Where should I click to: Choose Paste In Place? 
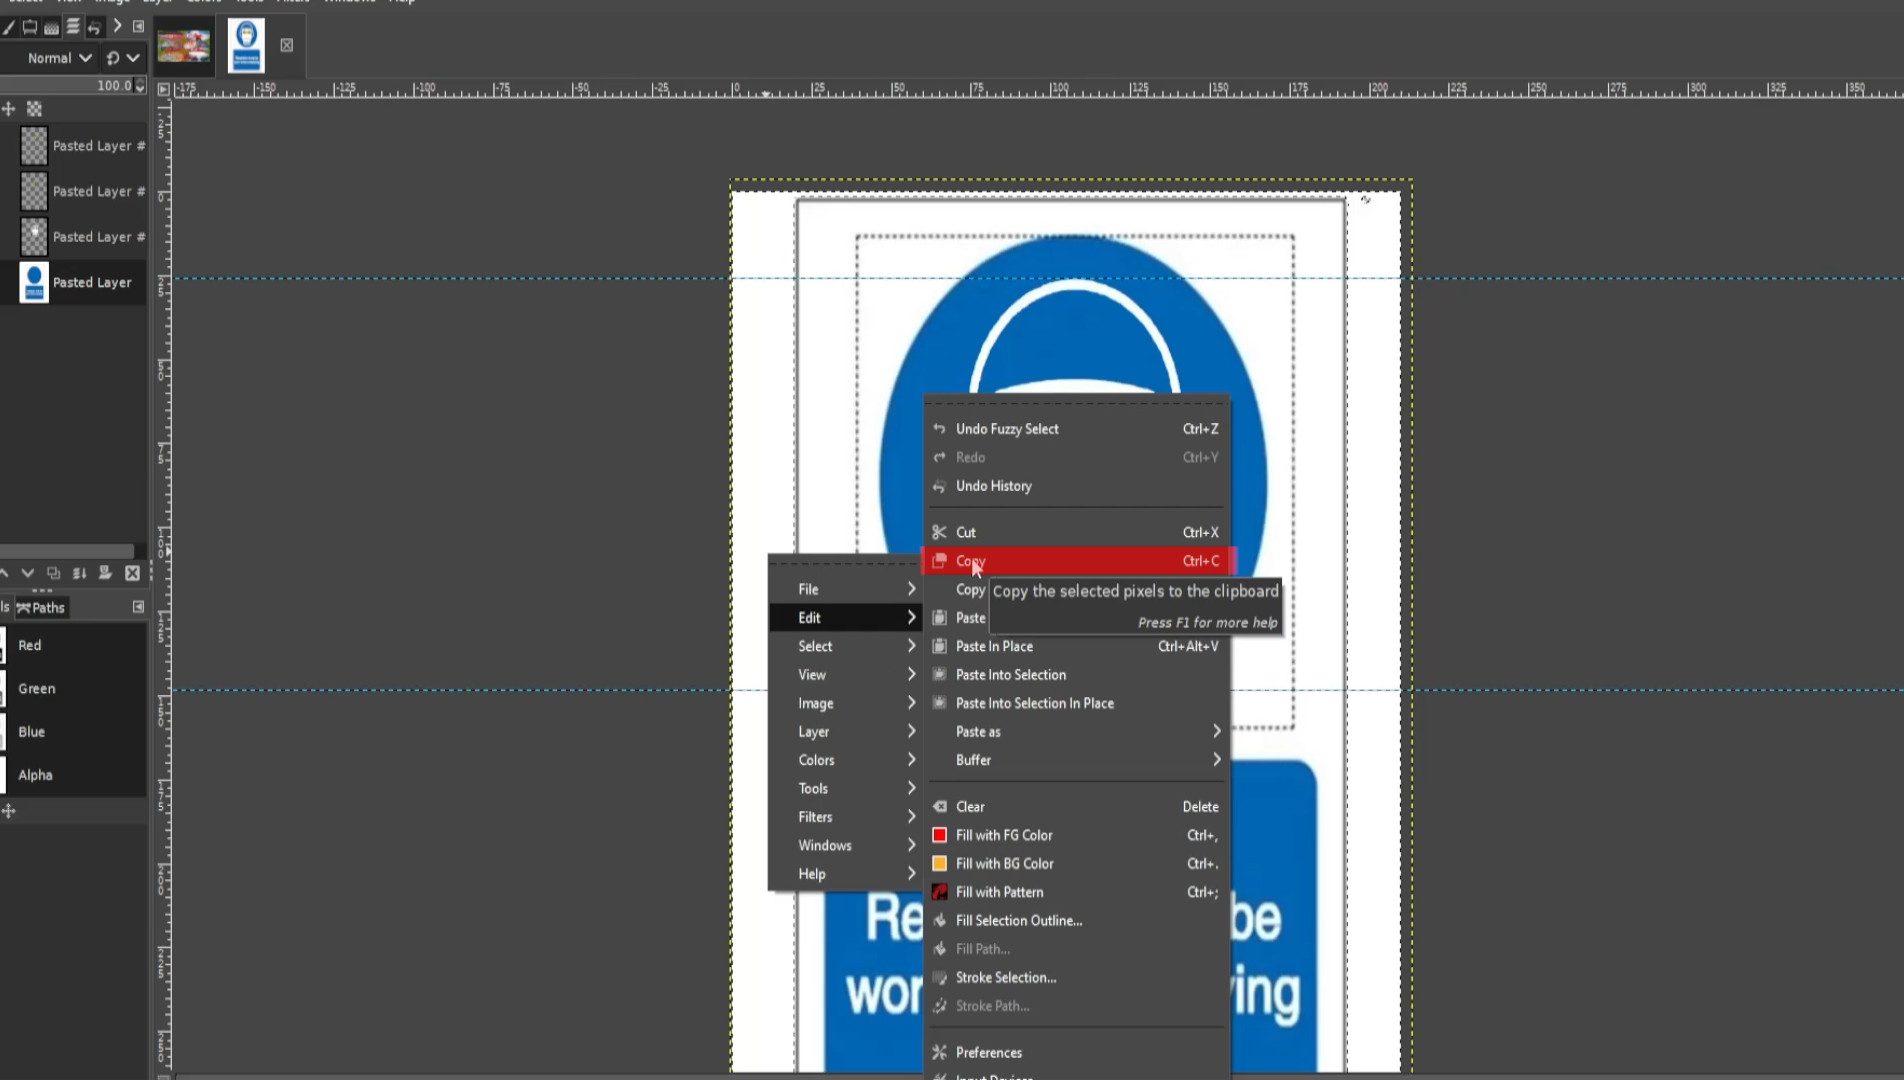1076,647
